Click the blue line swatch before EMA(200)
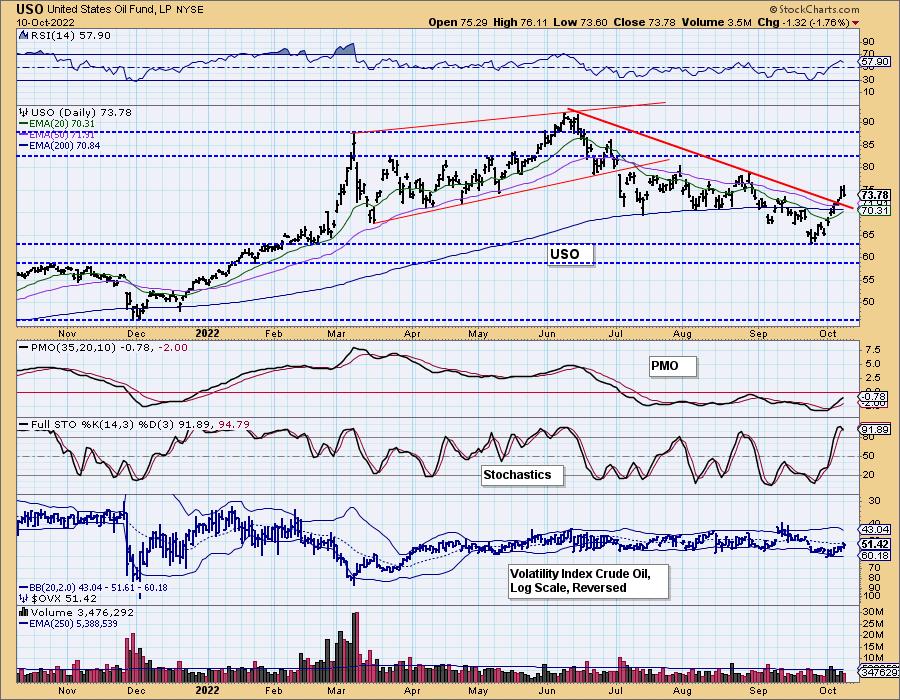The height and width of the screenshot is (700, 900). pos(23,146)
